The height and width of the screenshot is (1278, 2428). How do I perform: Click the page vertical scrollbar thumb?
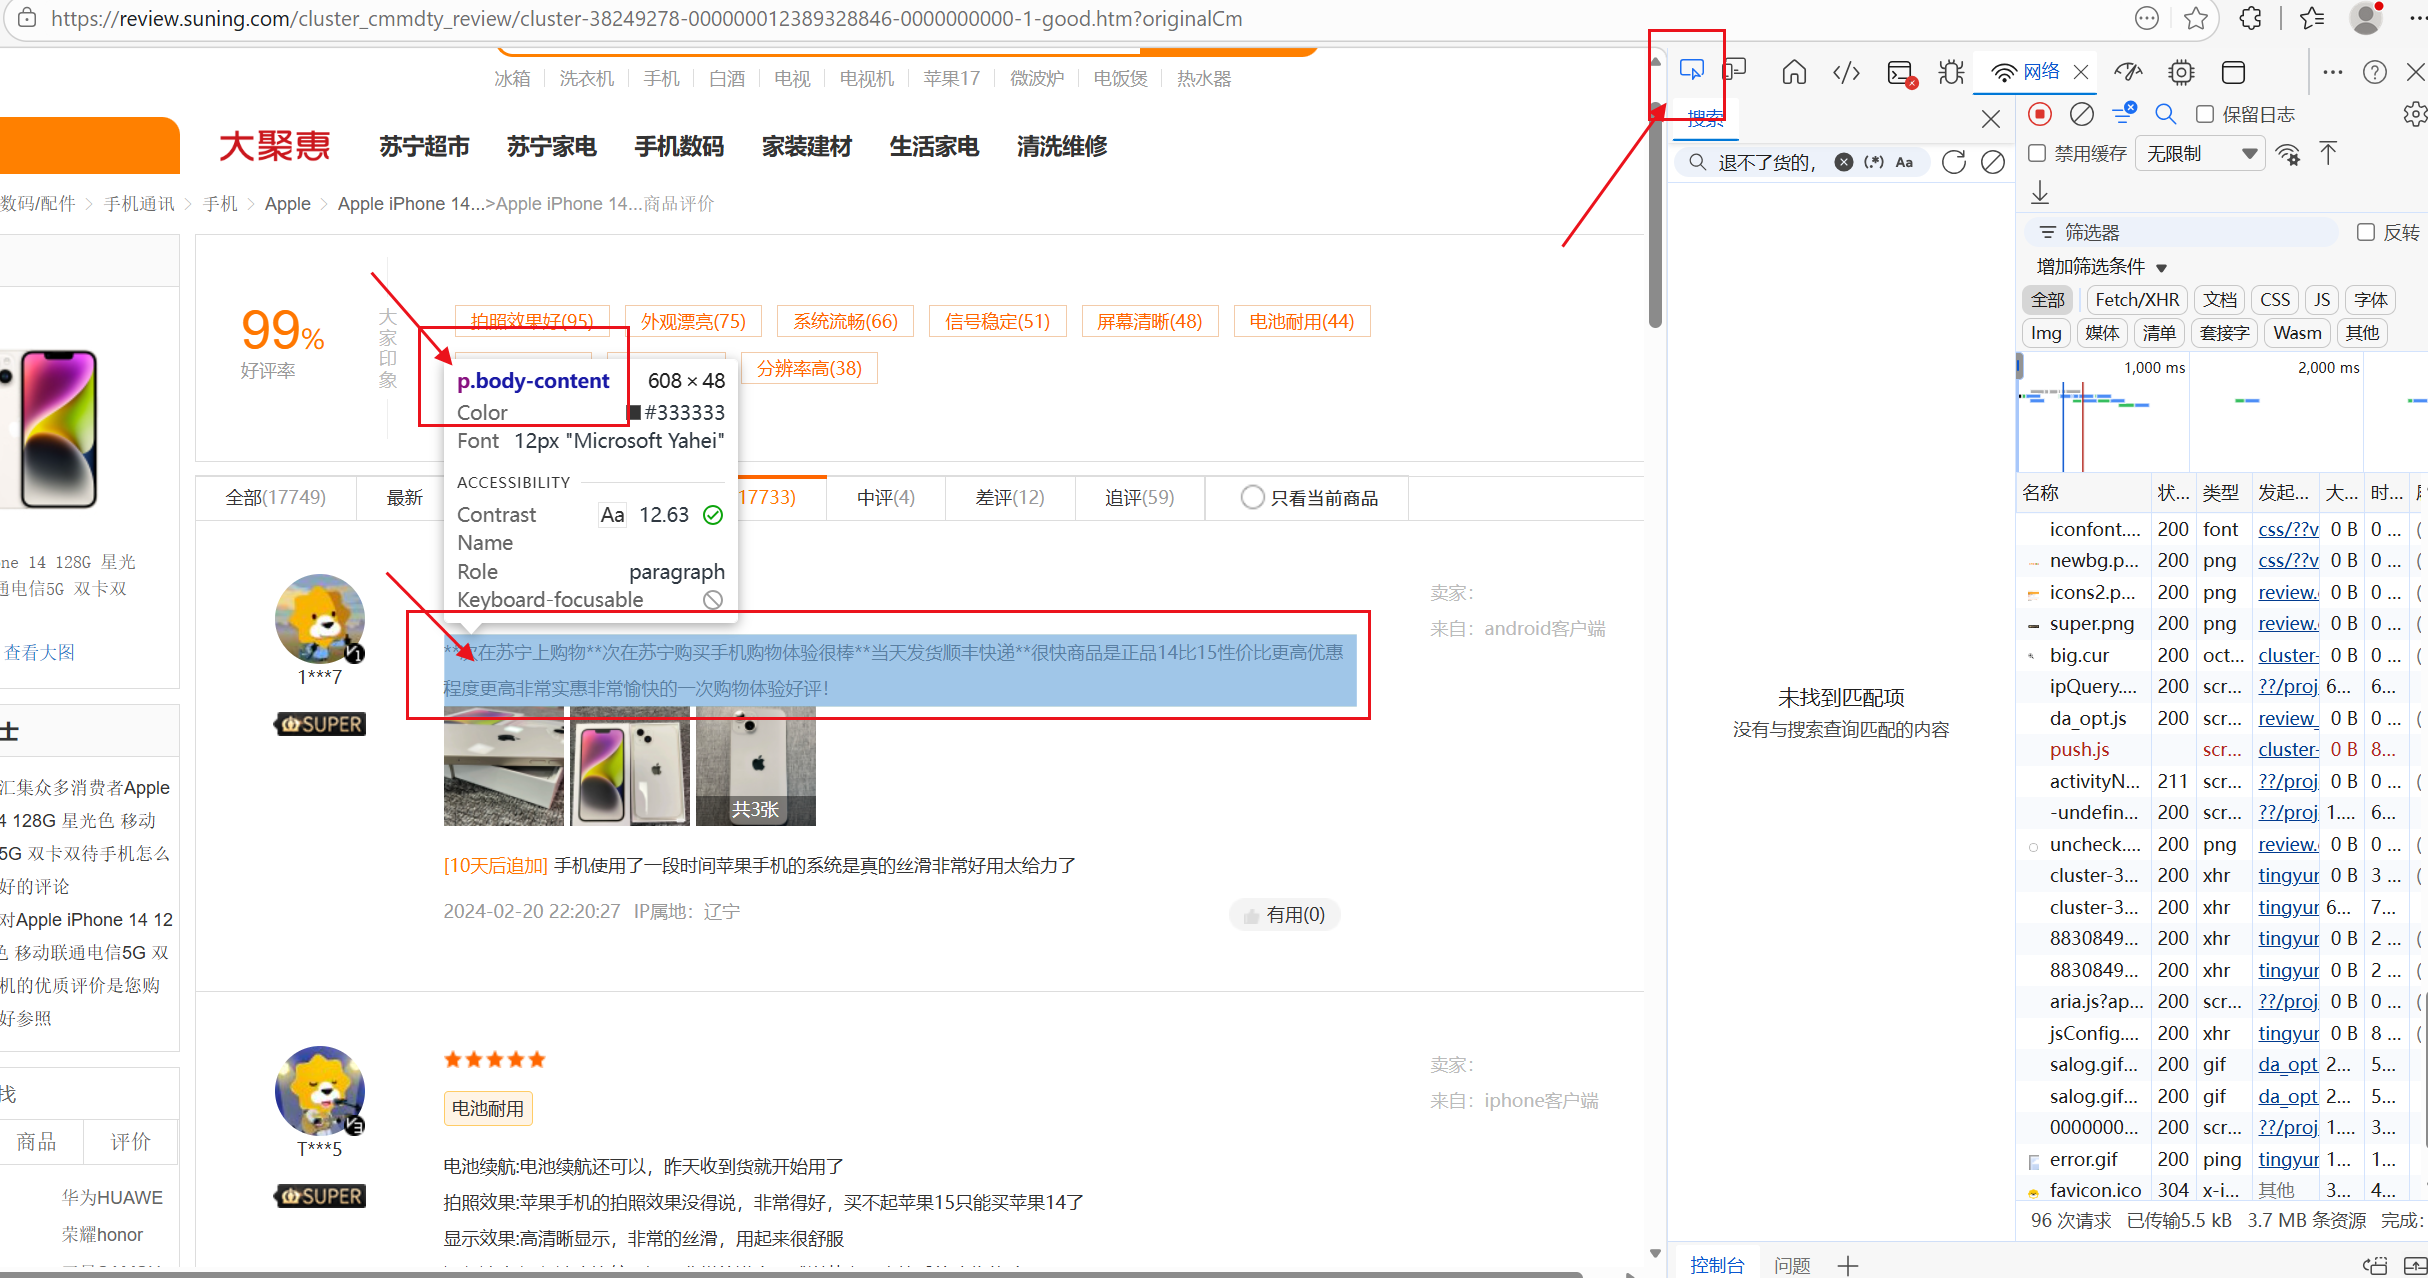pyautogui.click(x=1655, y=215)
